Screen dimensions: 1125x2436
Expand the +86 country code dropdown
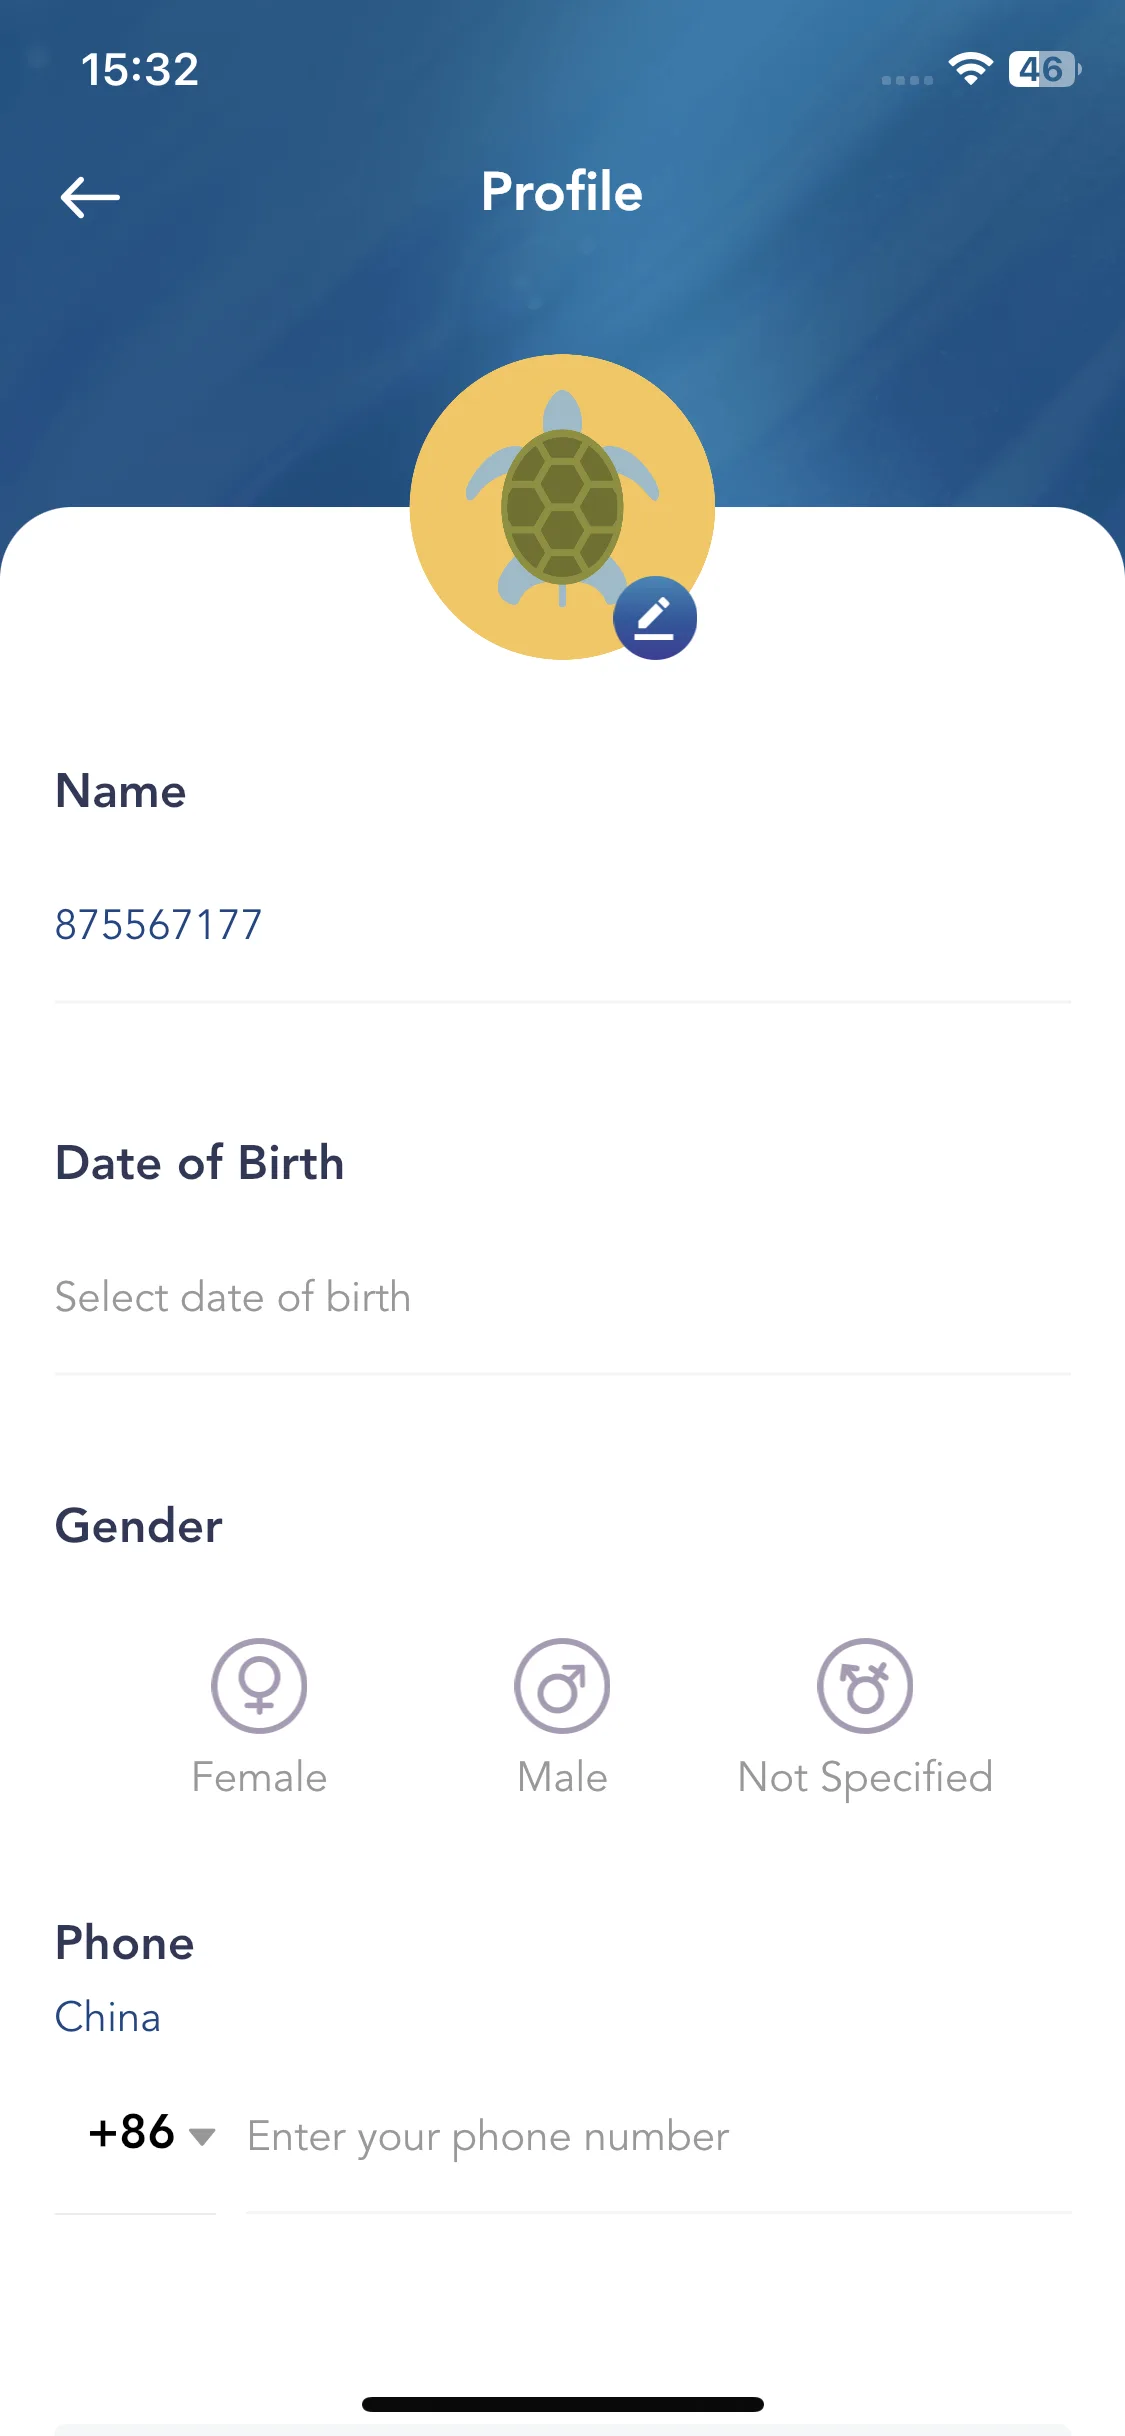tap(151, 2133)
